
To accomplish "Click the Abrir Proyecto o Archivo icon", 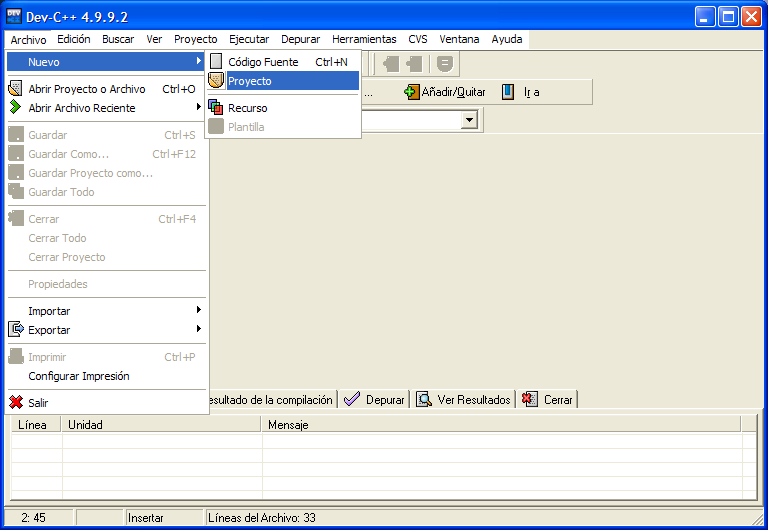I will (x=16, y=89).
